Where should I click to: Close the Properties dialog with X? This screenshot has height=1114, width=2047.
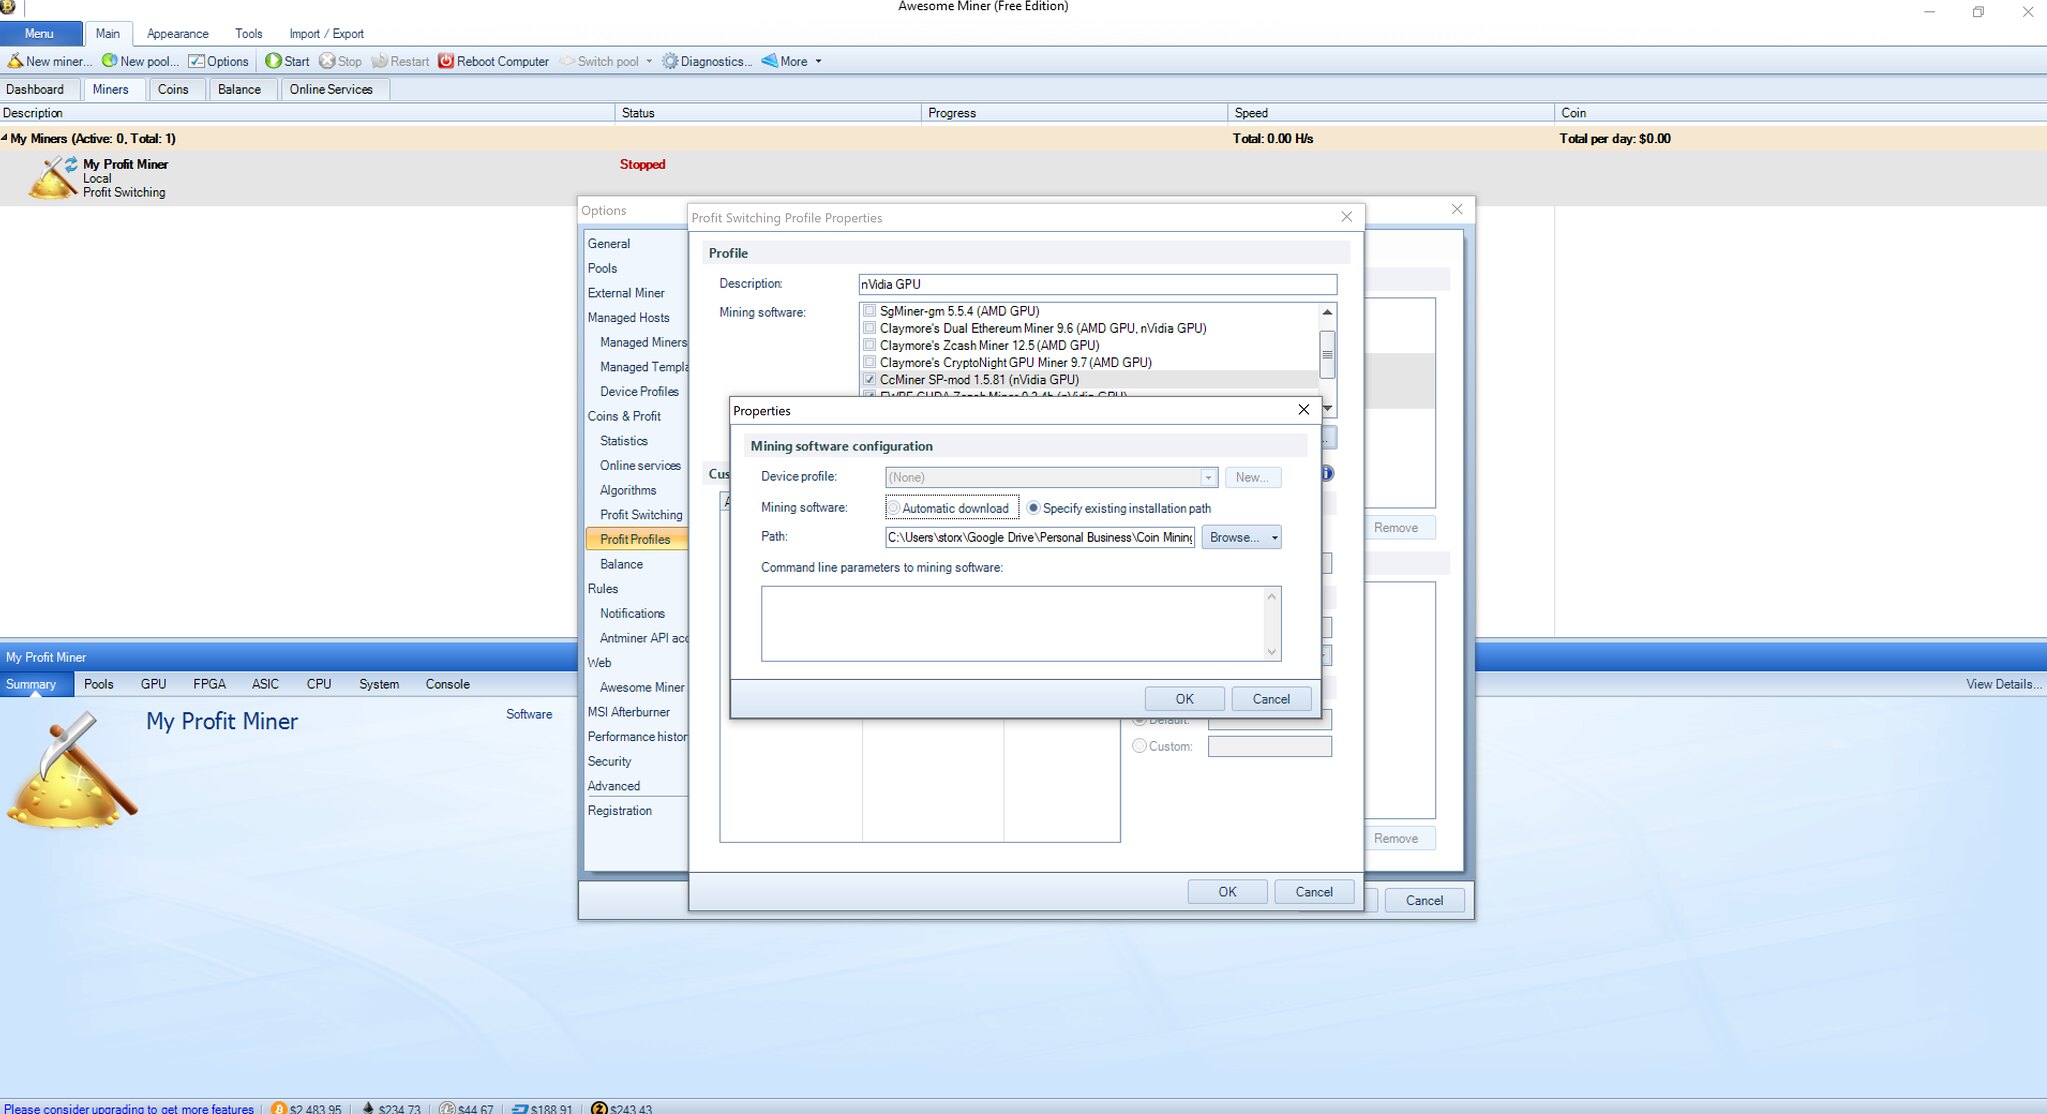click(1303, 410)
